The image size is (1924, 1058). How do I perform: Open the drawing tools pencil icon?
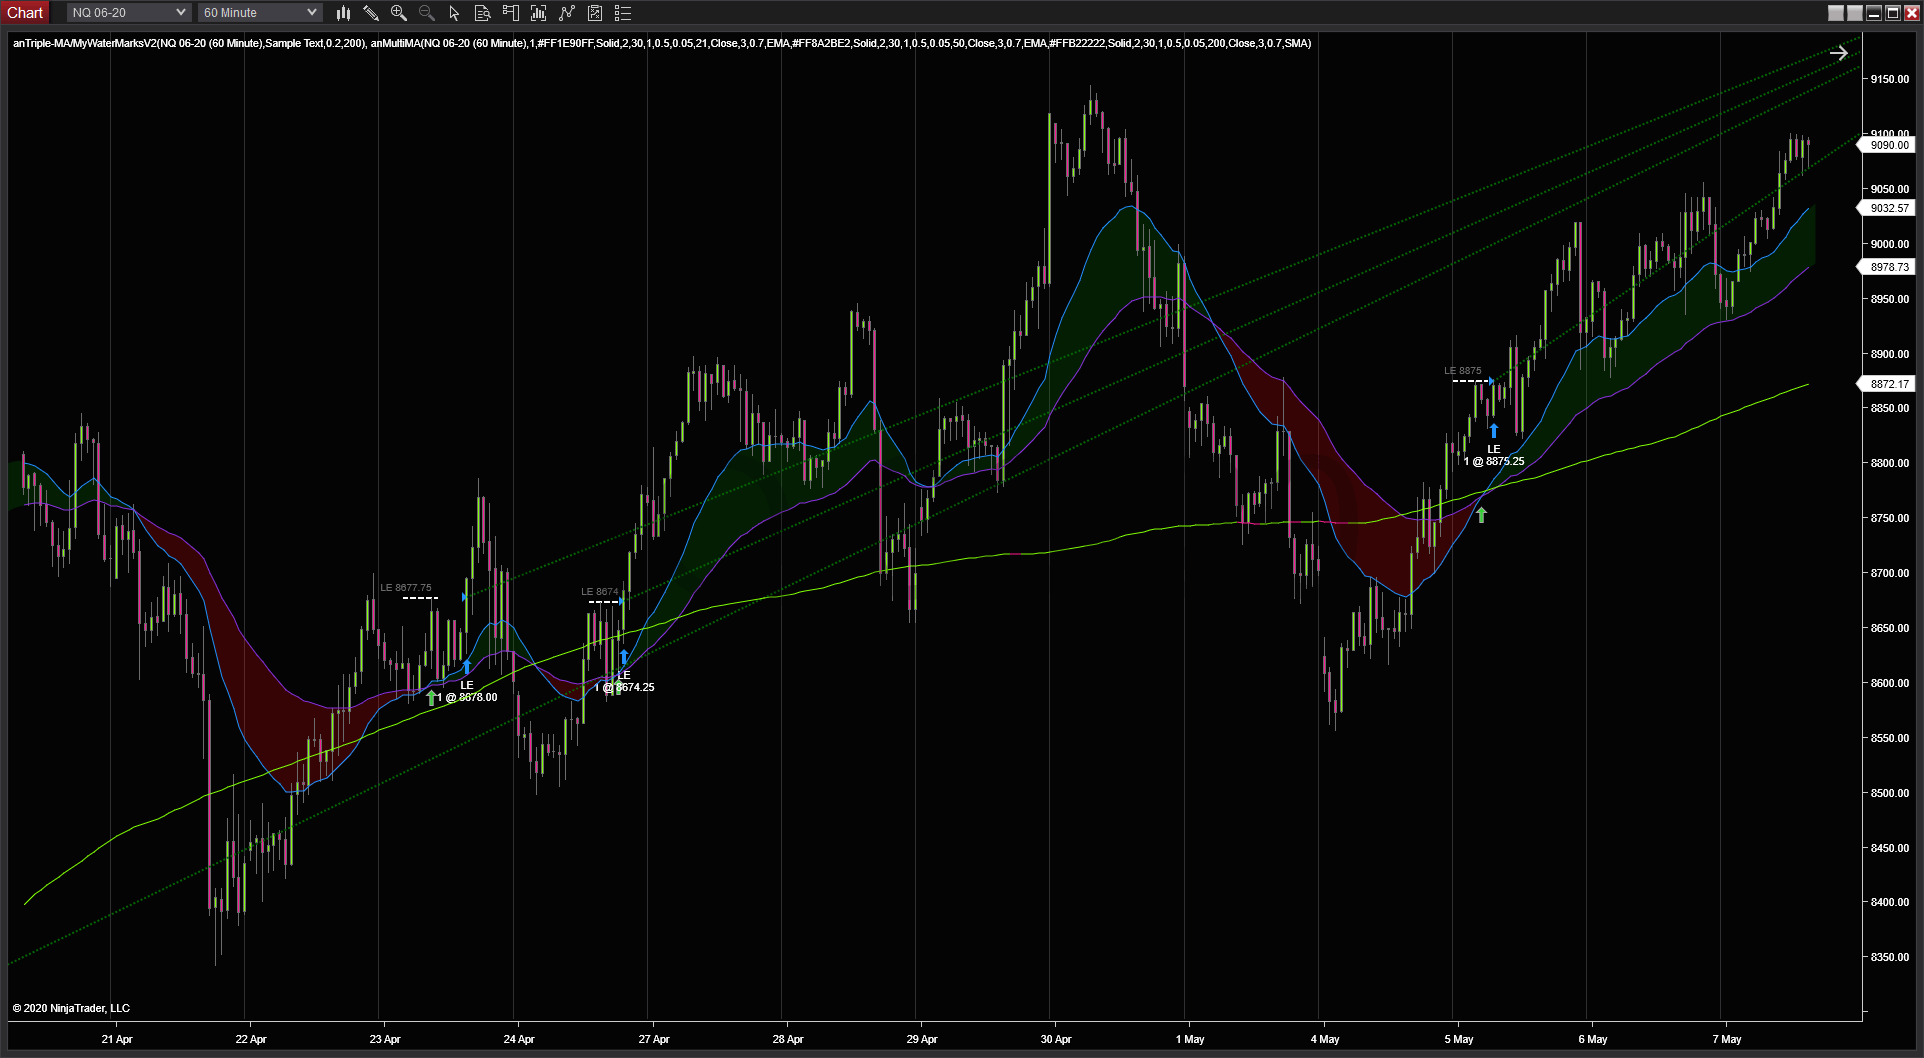(x=371, y=13)
